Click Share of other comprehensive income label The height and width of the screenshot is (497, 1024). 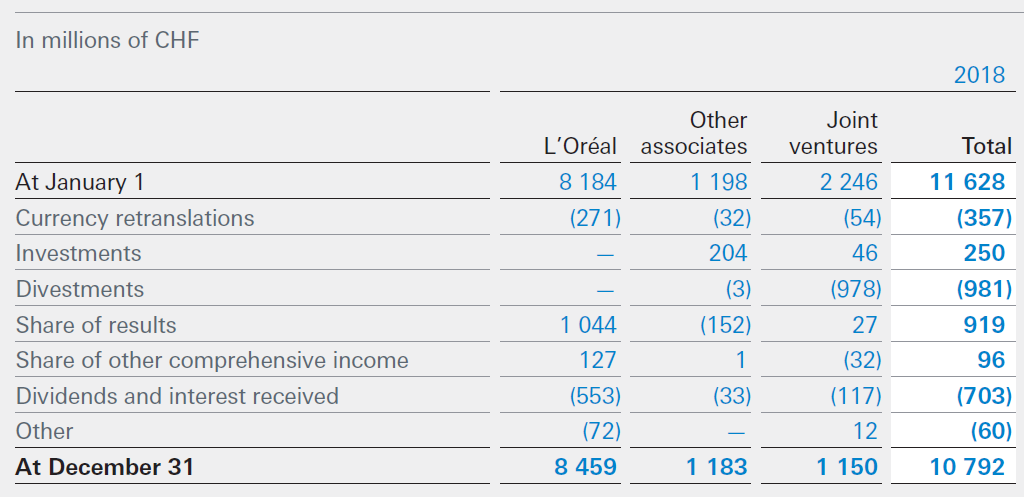pos(212,361)
